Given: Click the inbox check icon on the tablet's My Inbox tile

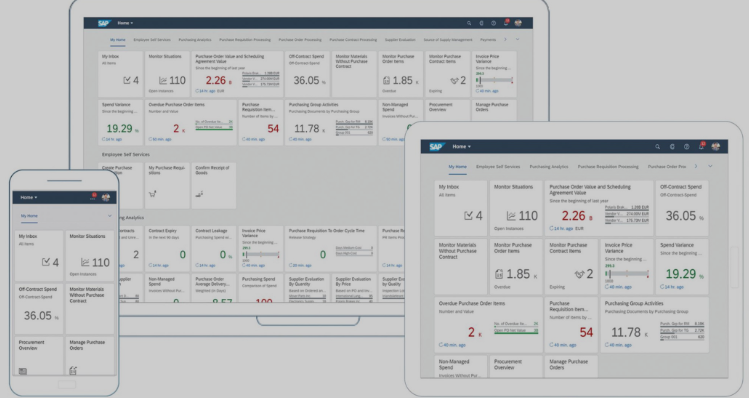Looking at the screenshot, I should pos(469,216).
